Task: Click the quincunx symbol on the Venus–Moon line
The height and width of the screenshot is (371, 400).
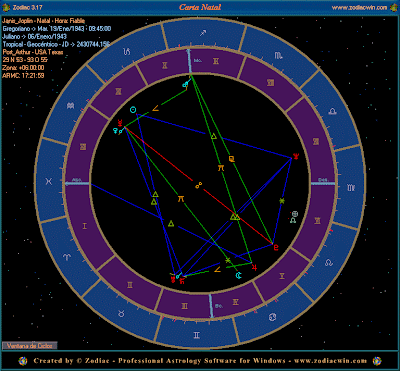Action: coord(181,199)
